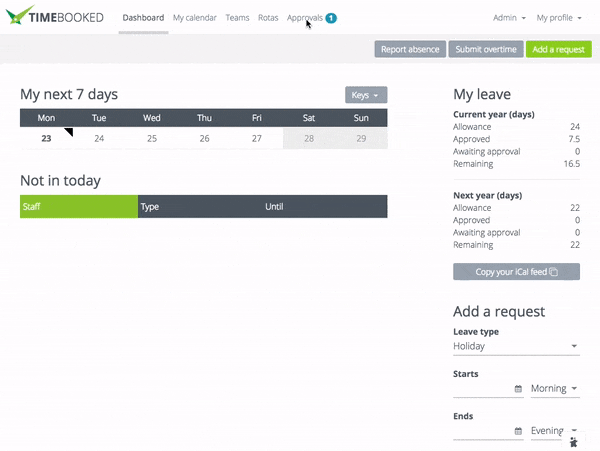
Task: Open the Admin menu
Action: point(509,18)
